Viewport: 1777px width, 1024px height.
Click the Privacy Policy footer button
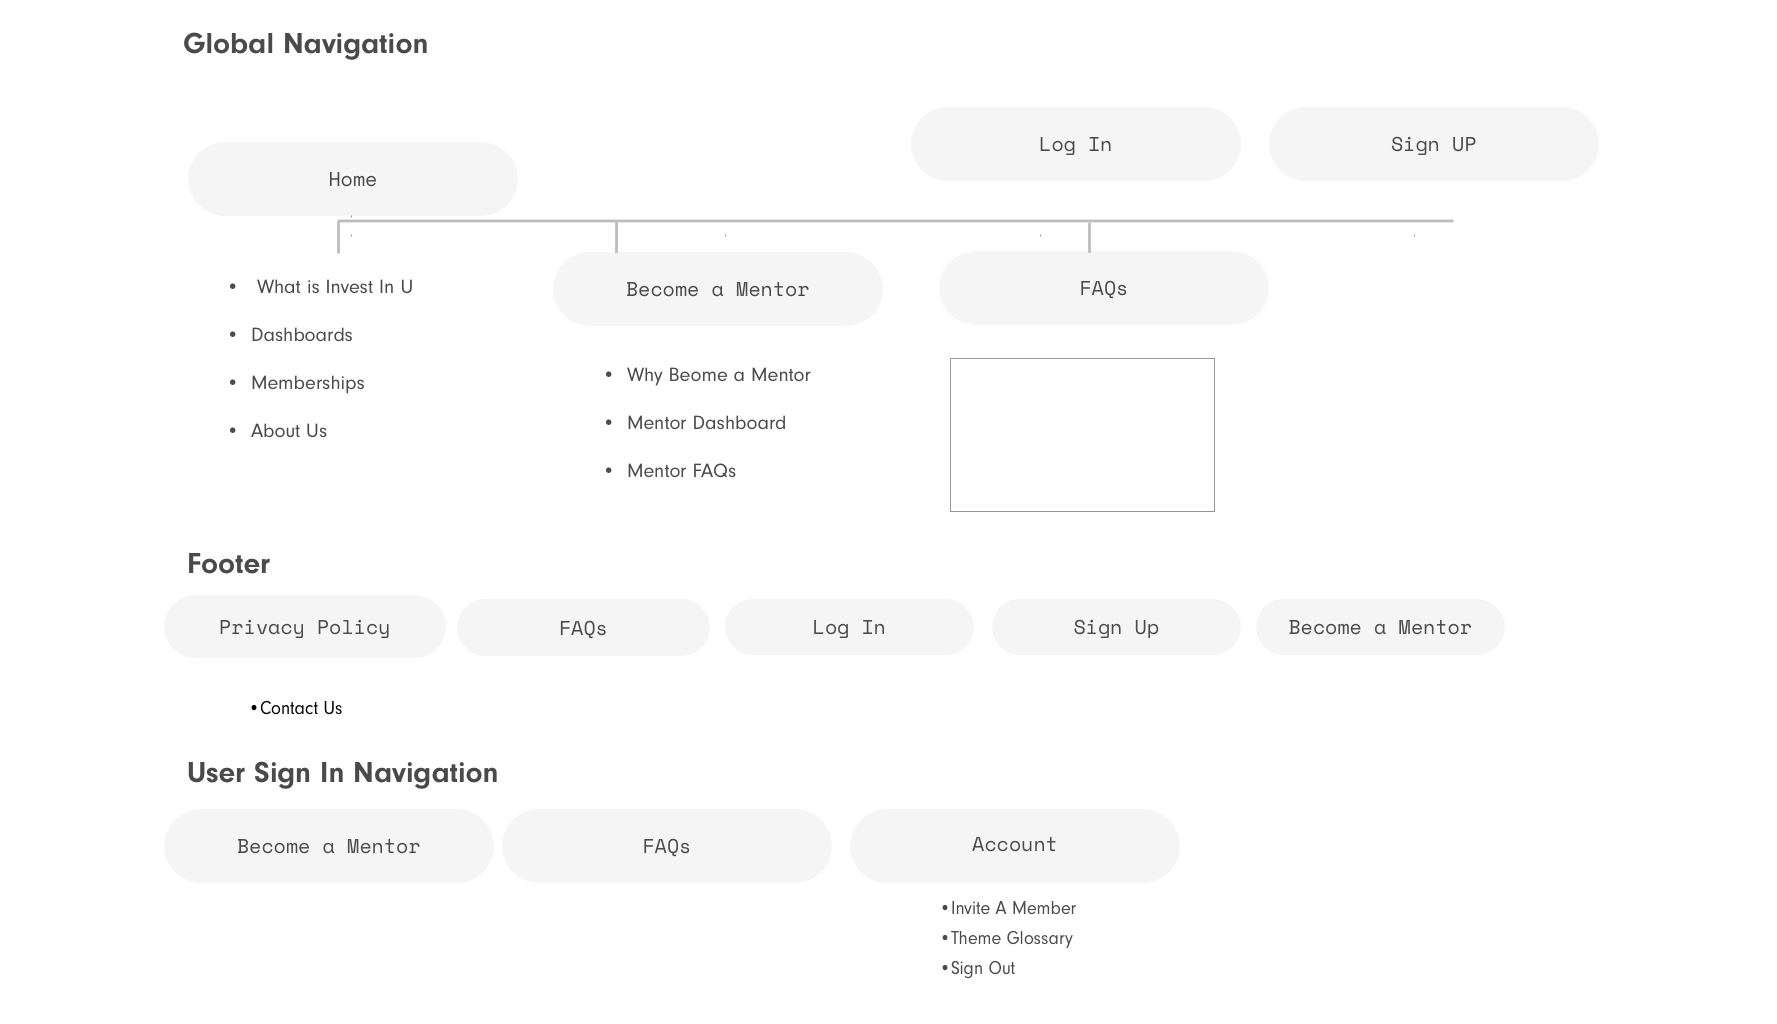[304, 627]
